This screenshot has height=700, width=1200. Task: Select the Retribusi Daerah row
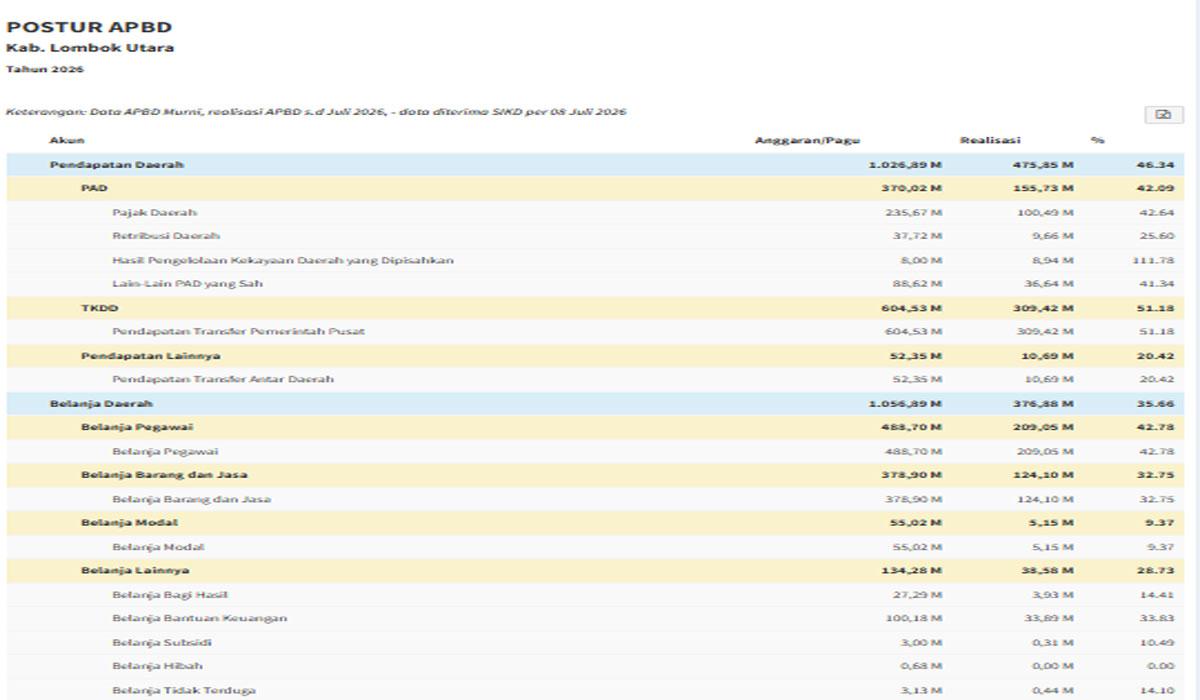[x=595, y=237]
